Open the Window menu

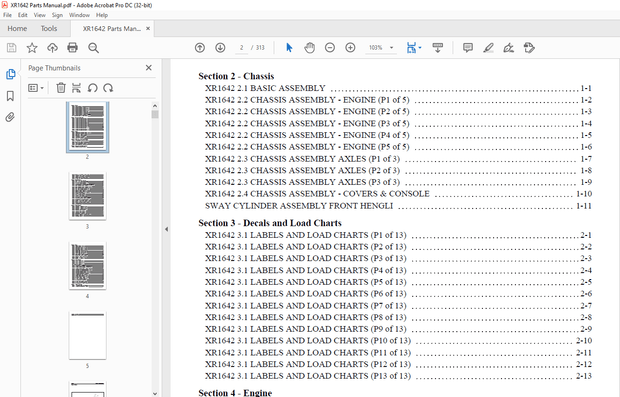click(79, 15)
